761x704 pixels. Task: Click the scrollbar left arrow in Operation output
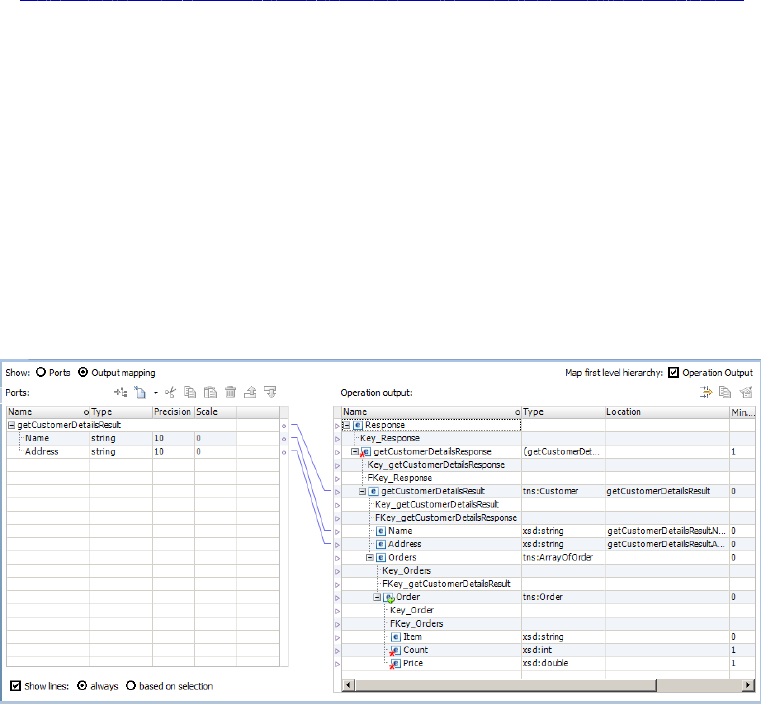click(348, 685)
